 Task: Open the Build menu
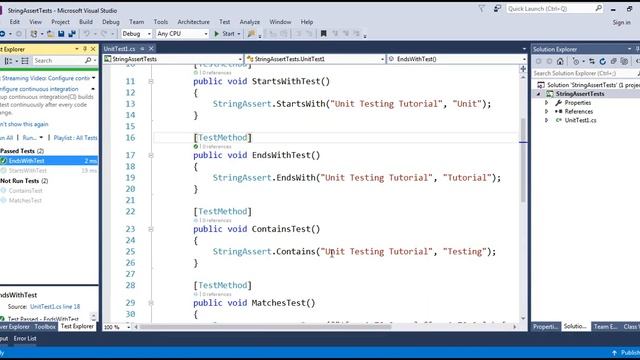pos(86,22)
